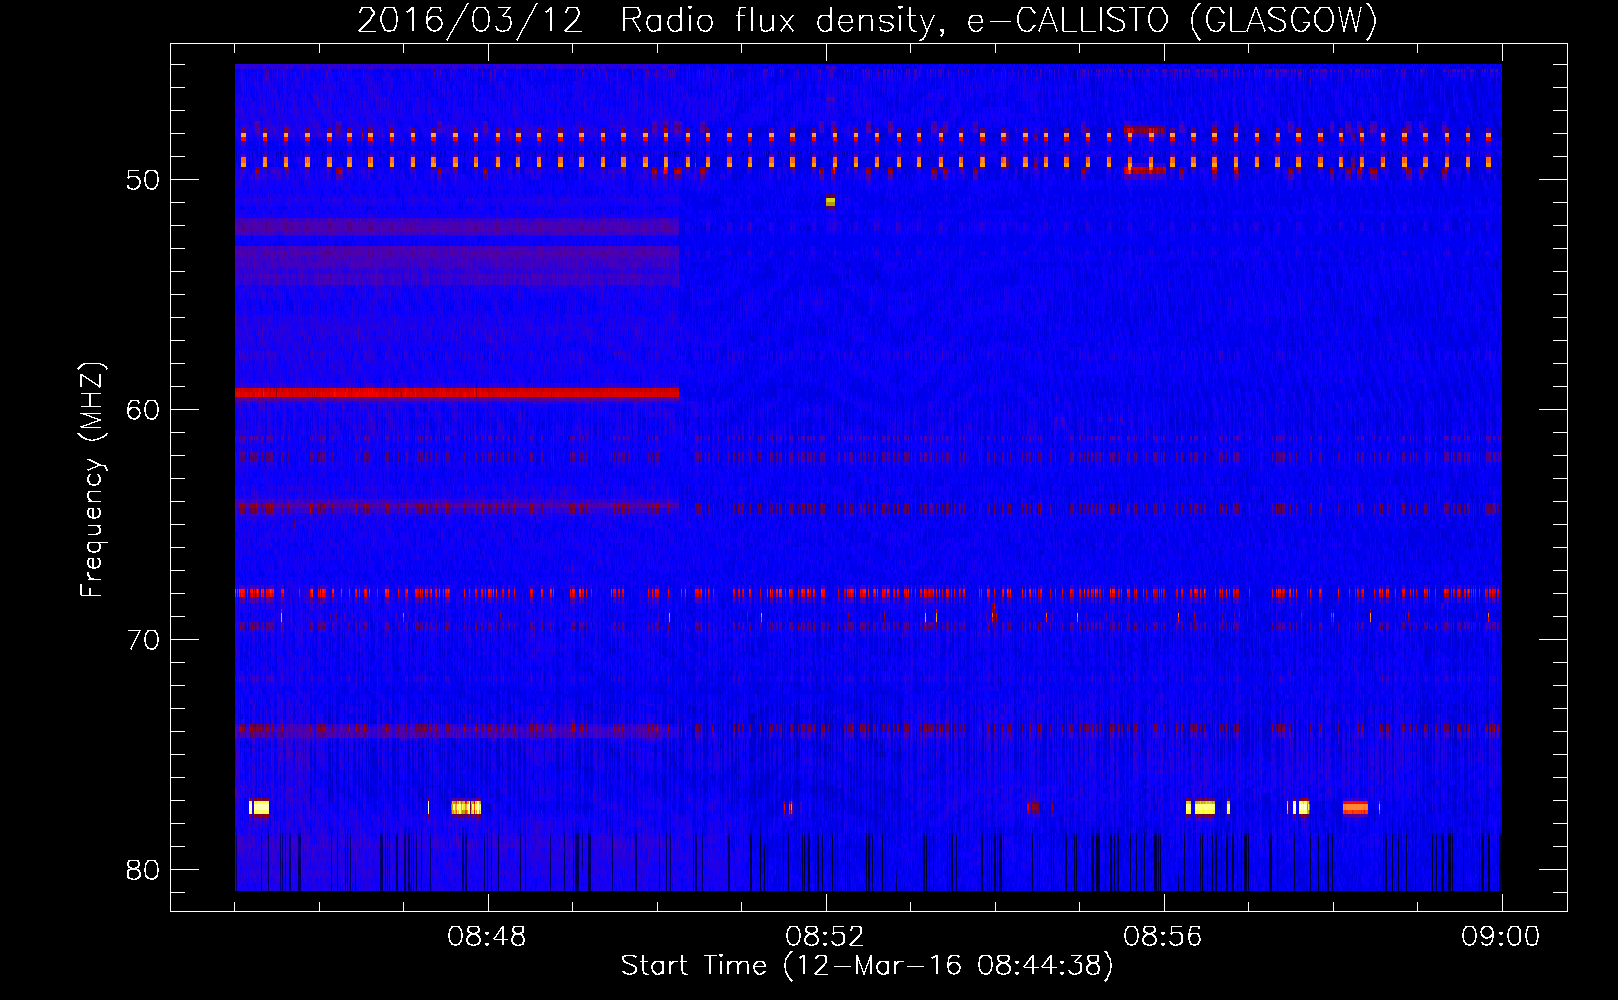Click the 80 frequency tick label
Image resolution: width=1618 pixels, height=1000 pixels.
click(143, 870)
